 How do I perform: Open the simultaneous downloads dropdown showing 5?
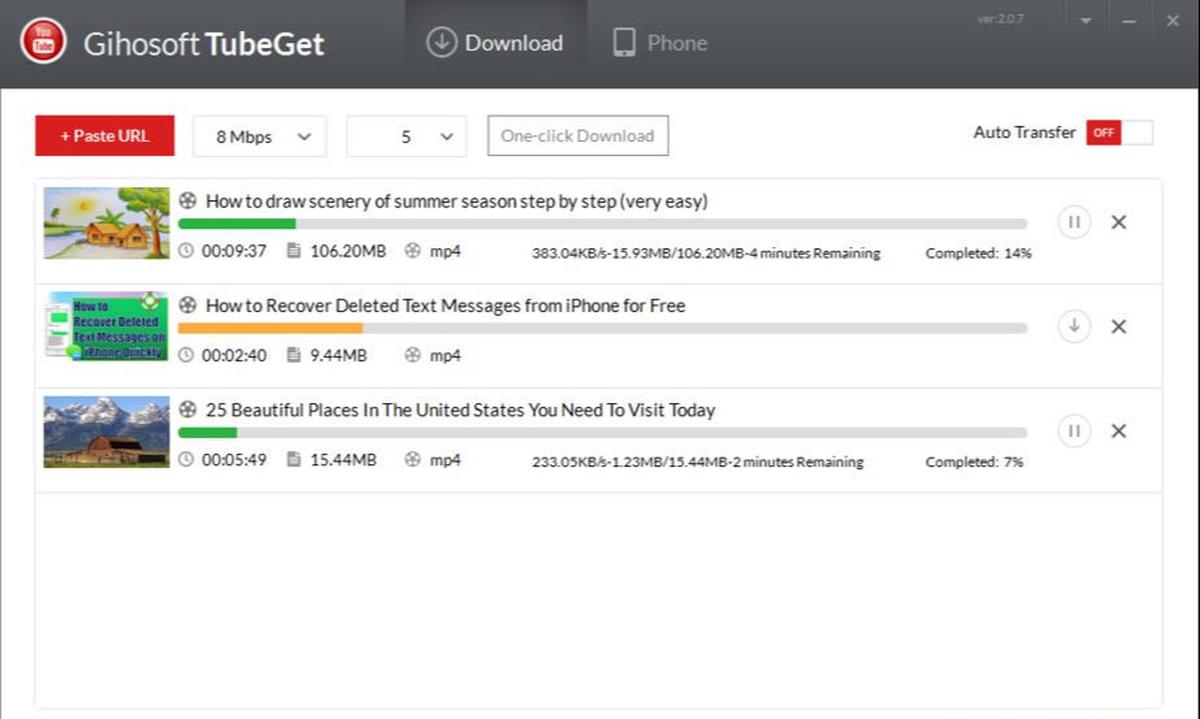[x=406, y=137]
